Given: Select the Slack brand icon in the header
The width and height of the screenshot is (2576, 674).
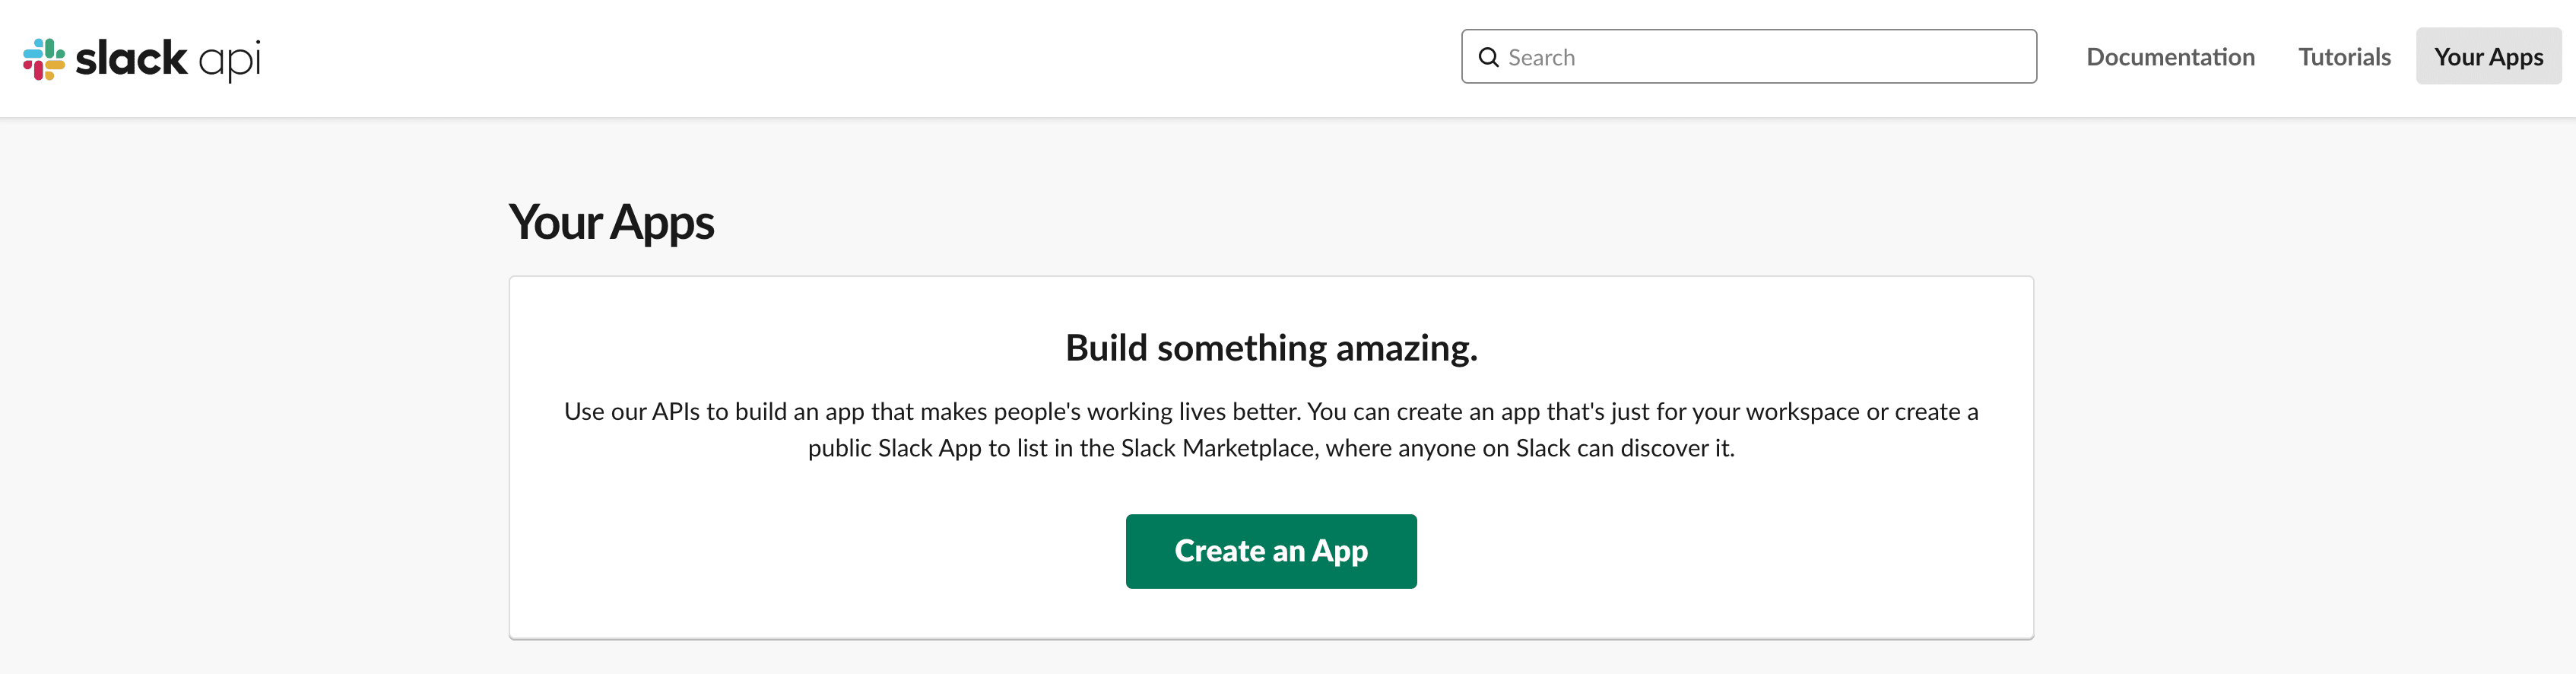Looking at the screenshot, I should click(x=44, y=58).
